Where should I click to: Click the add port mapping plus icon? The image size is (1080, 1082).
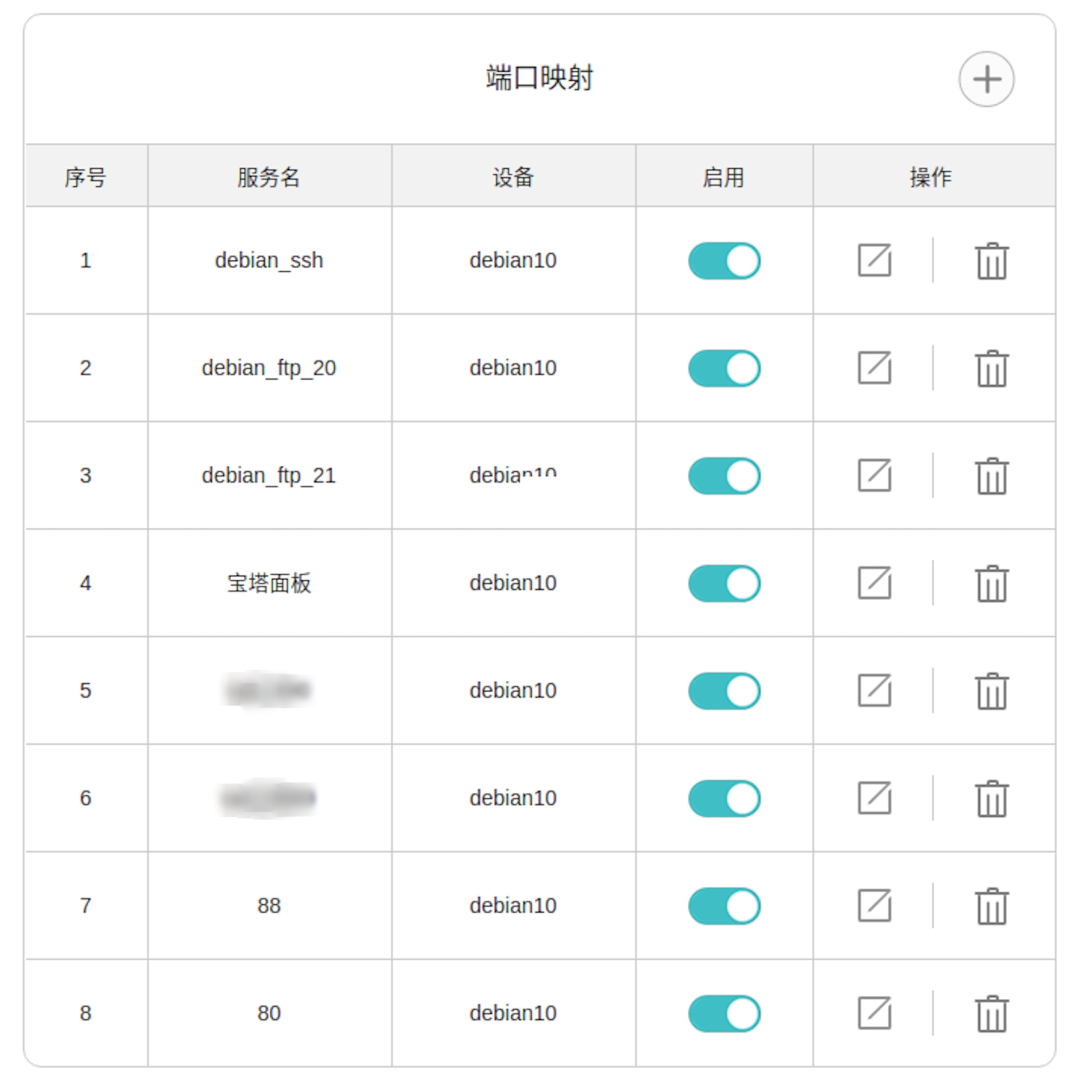tap(986, 79)
